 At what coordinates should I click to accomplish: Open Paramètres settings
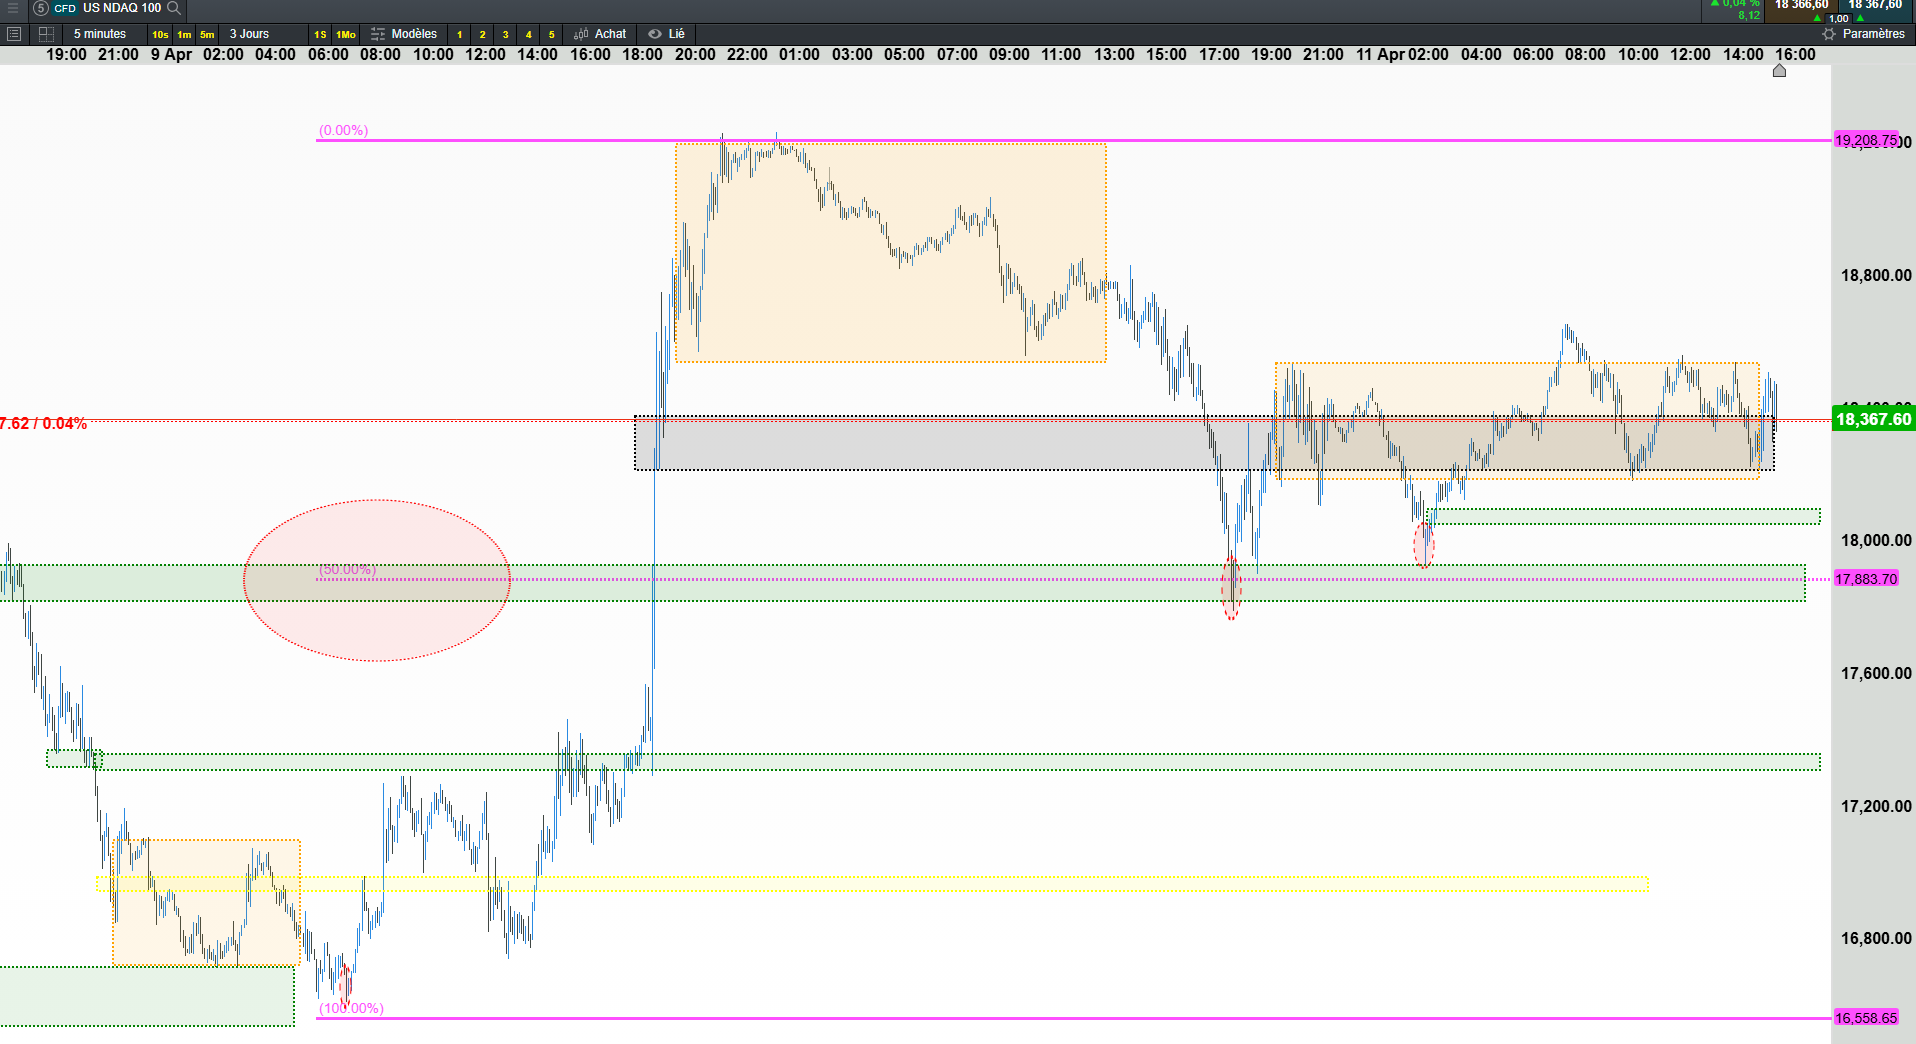1874,34
